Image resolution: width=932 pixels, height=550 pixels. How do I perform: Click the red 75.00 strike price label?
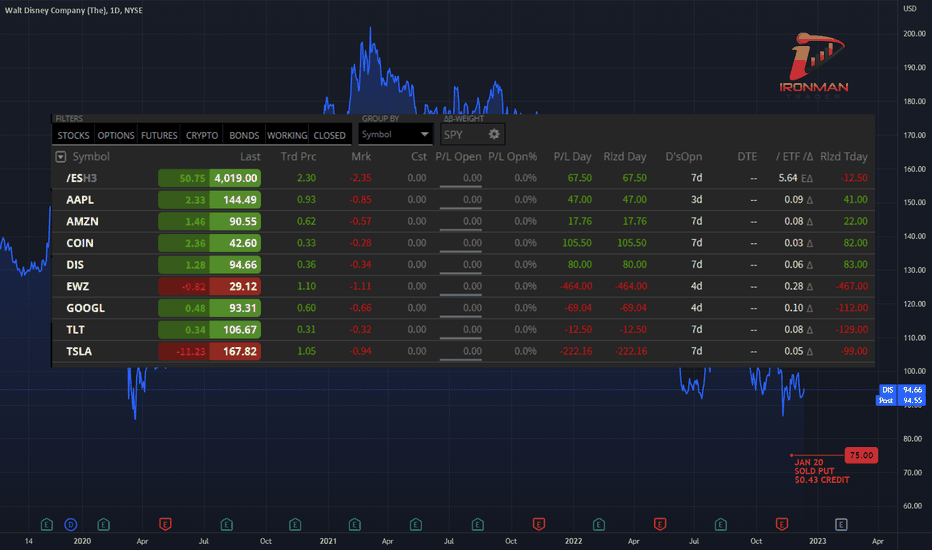(x=861, y=455)
